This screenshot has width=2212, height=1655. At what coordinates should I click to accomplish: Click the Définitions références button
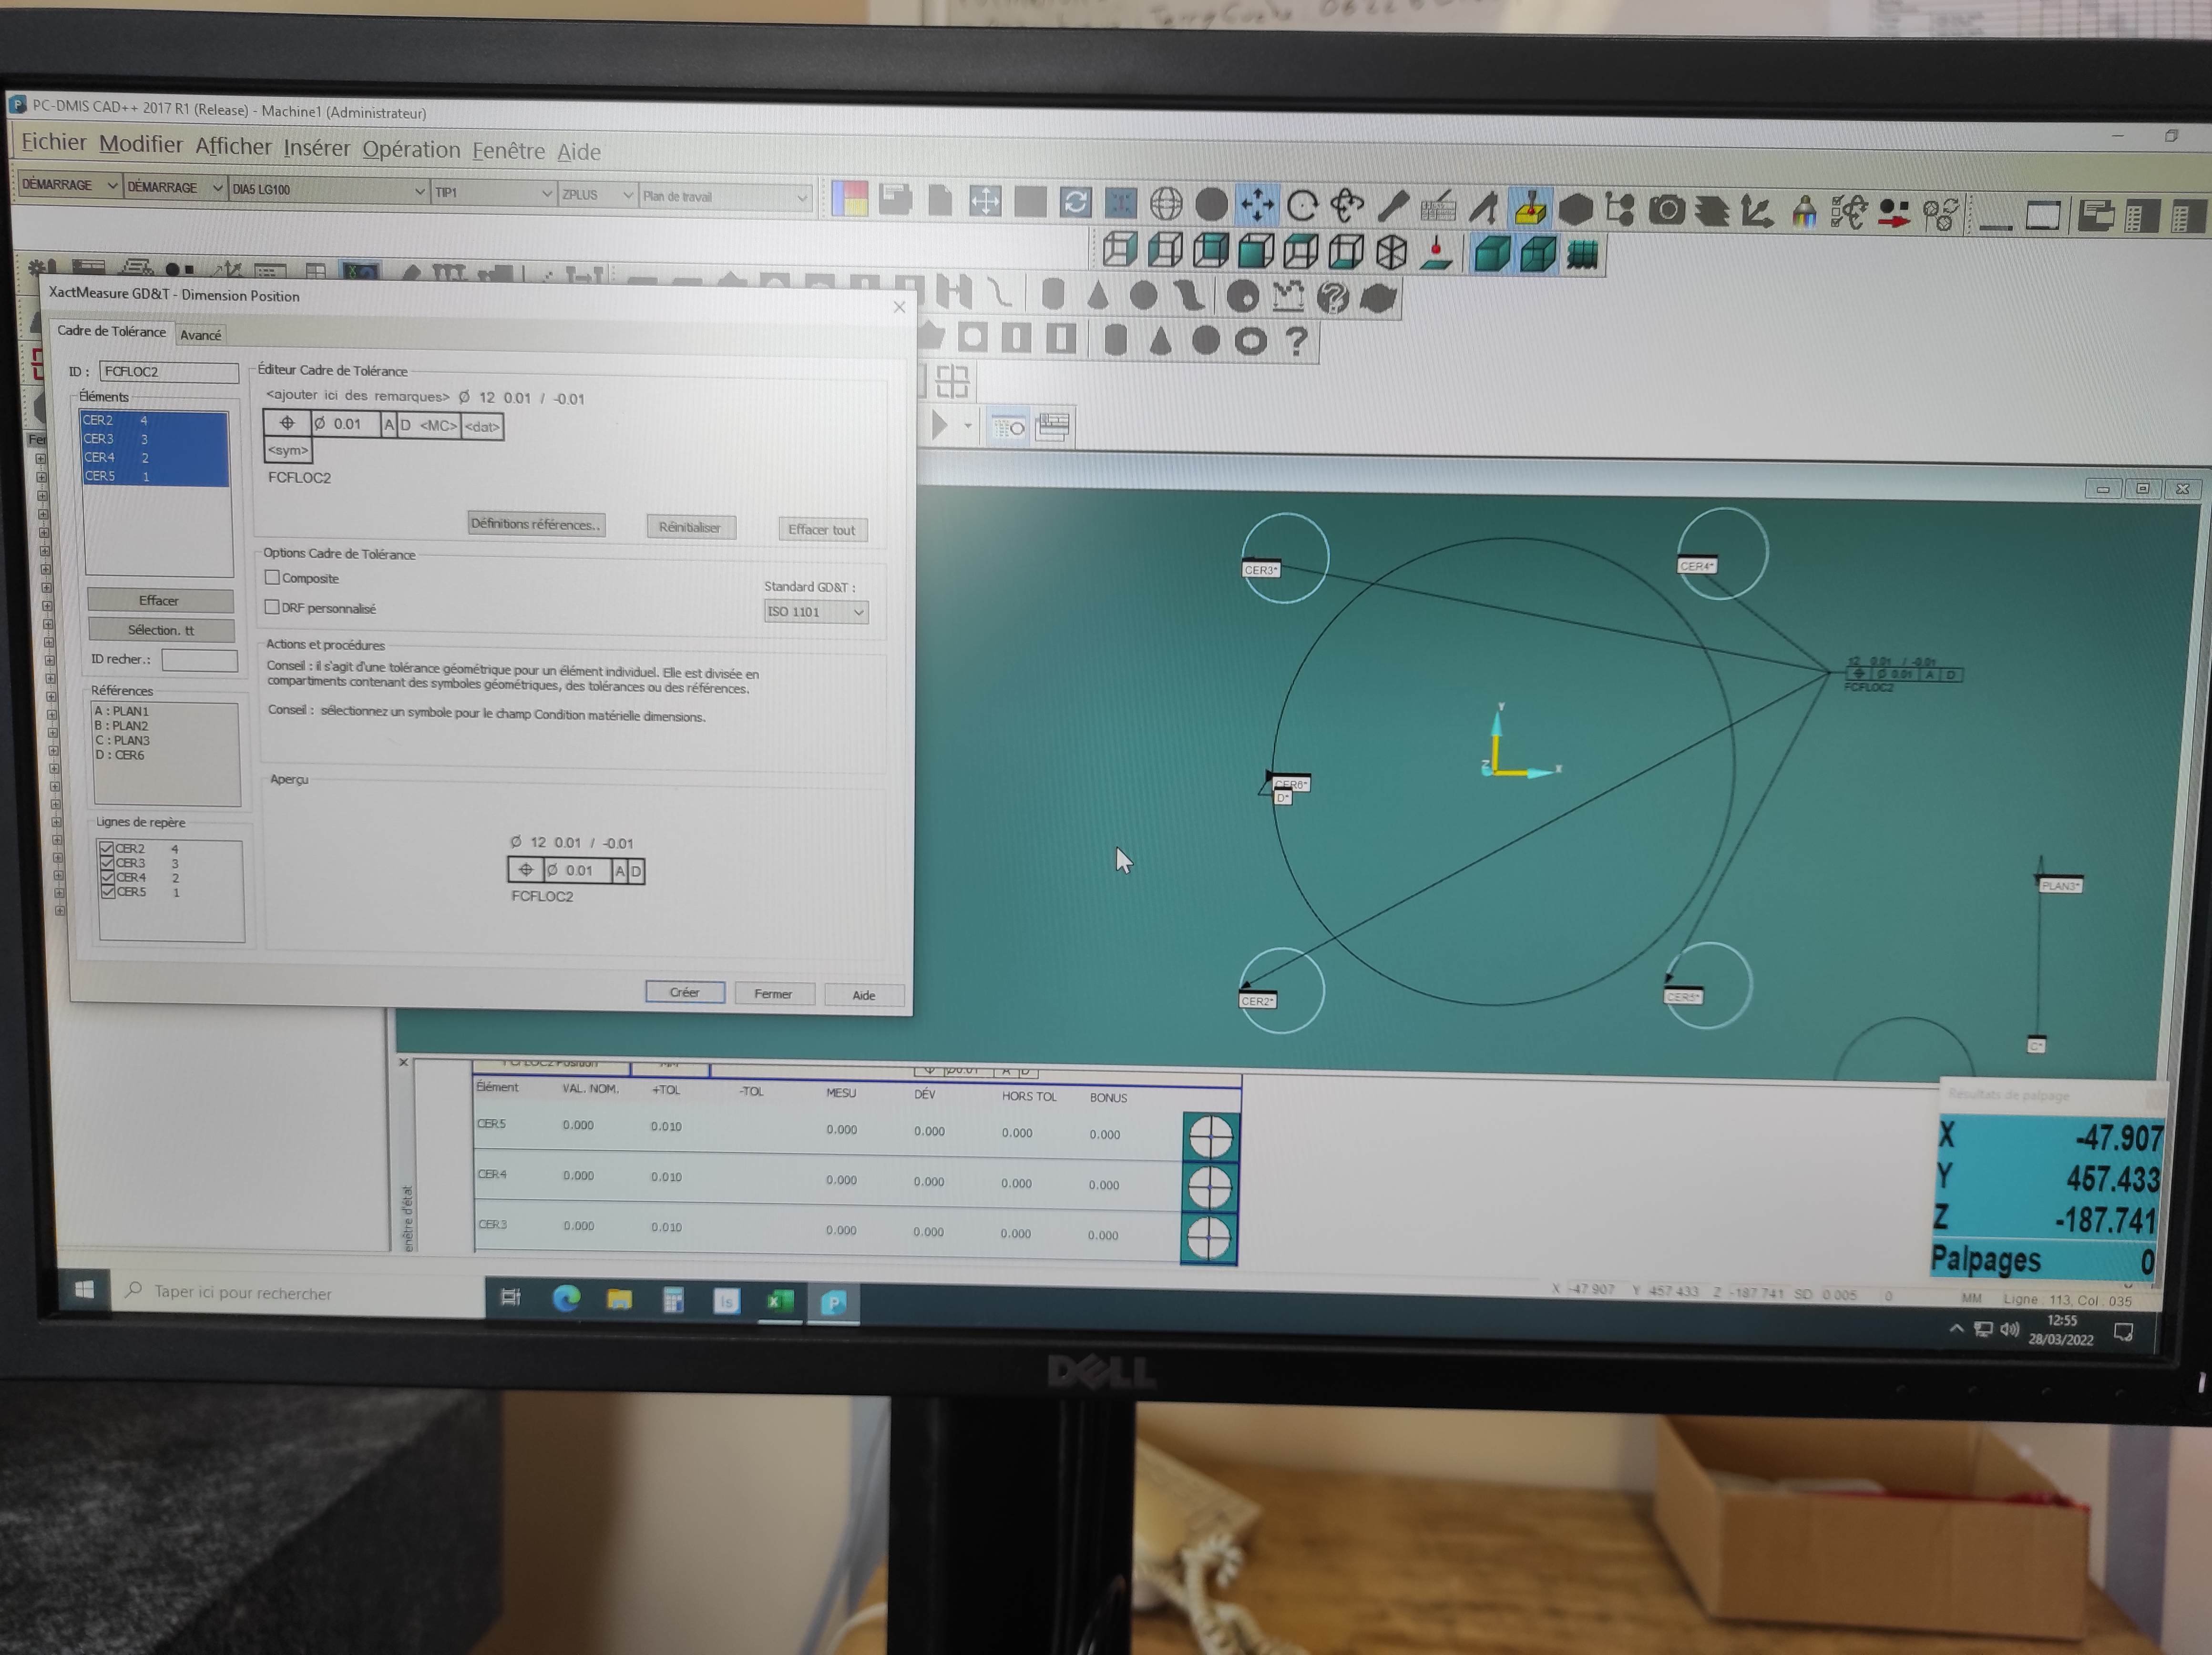(x=536, y=524)
